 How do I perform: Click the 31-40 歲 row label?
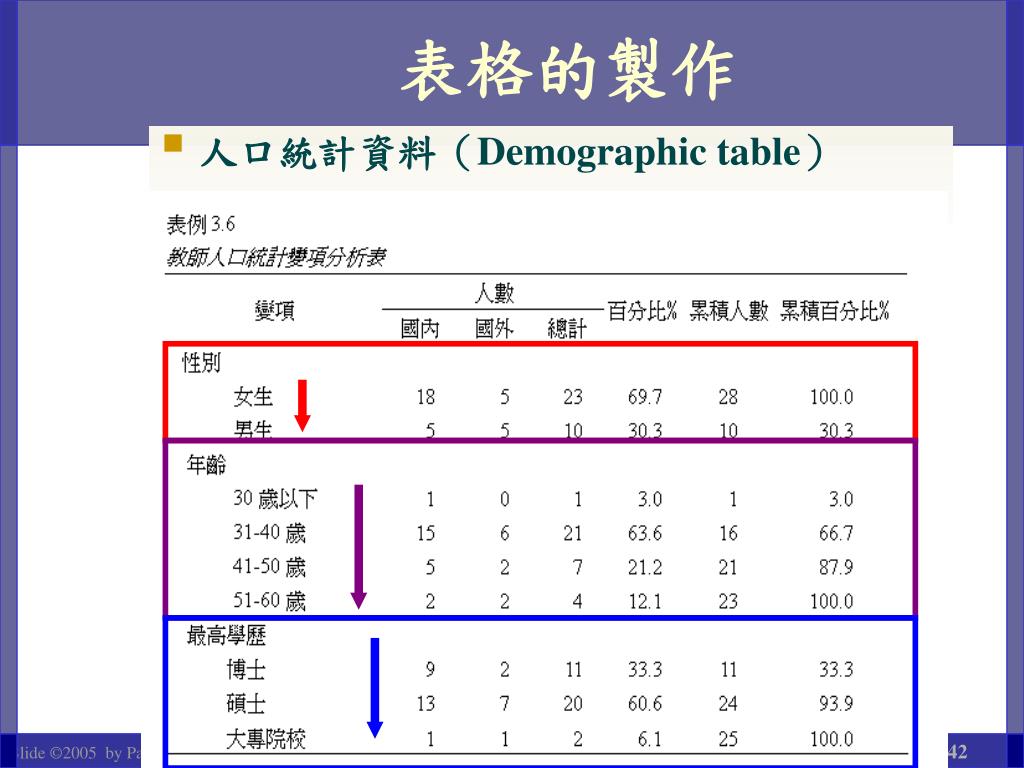pyautogui.click(x=269, y=533)
